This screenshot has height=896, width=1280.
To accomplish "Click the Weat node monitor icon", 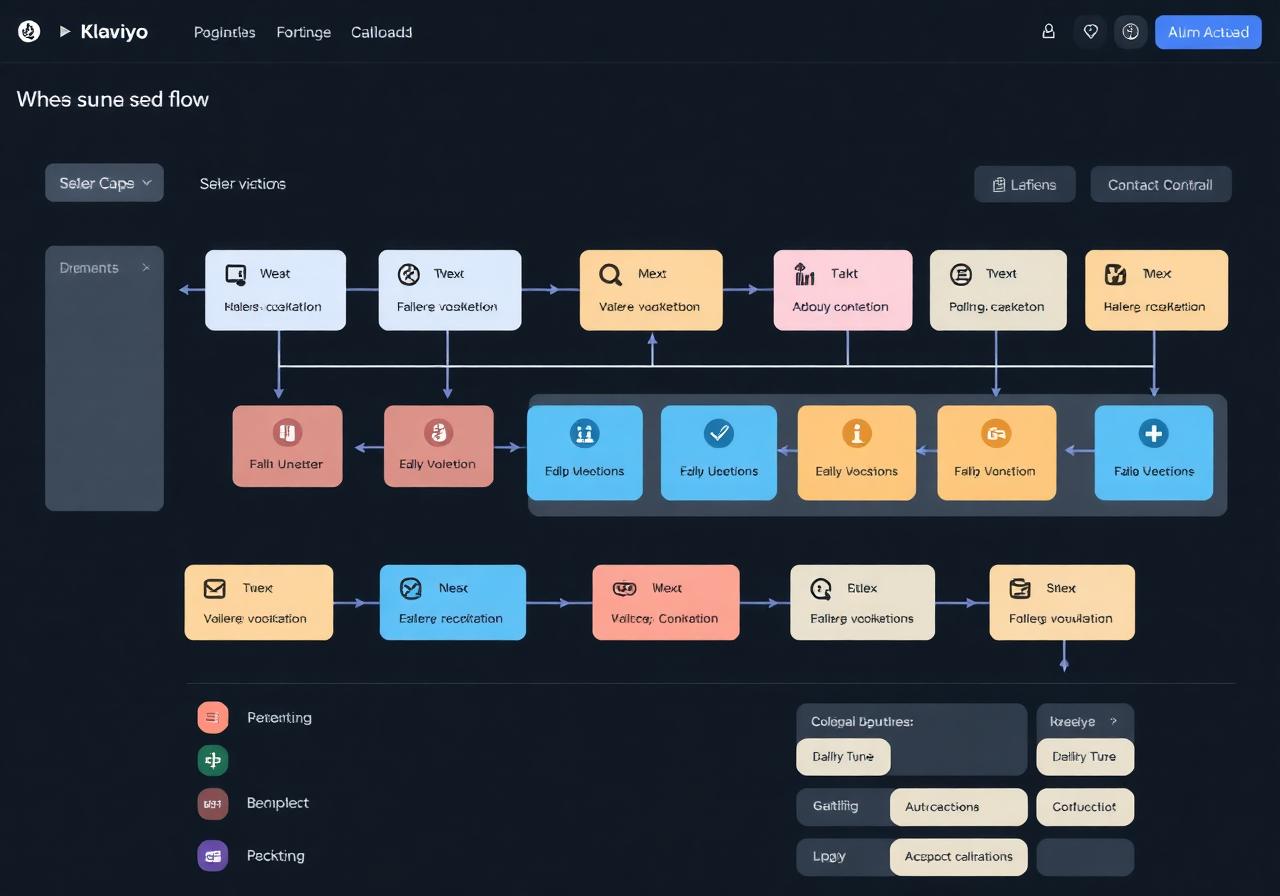I will [236, 274].
